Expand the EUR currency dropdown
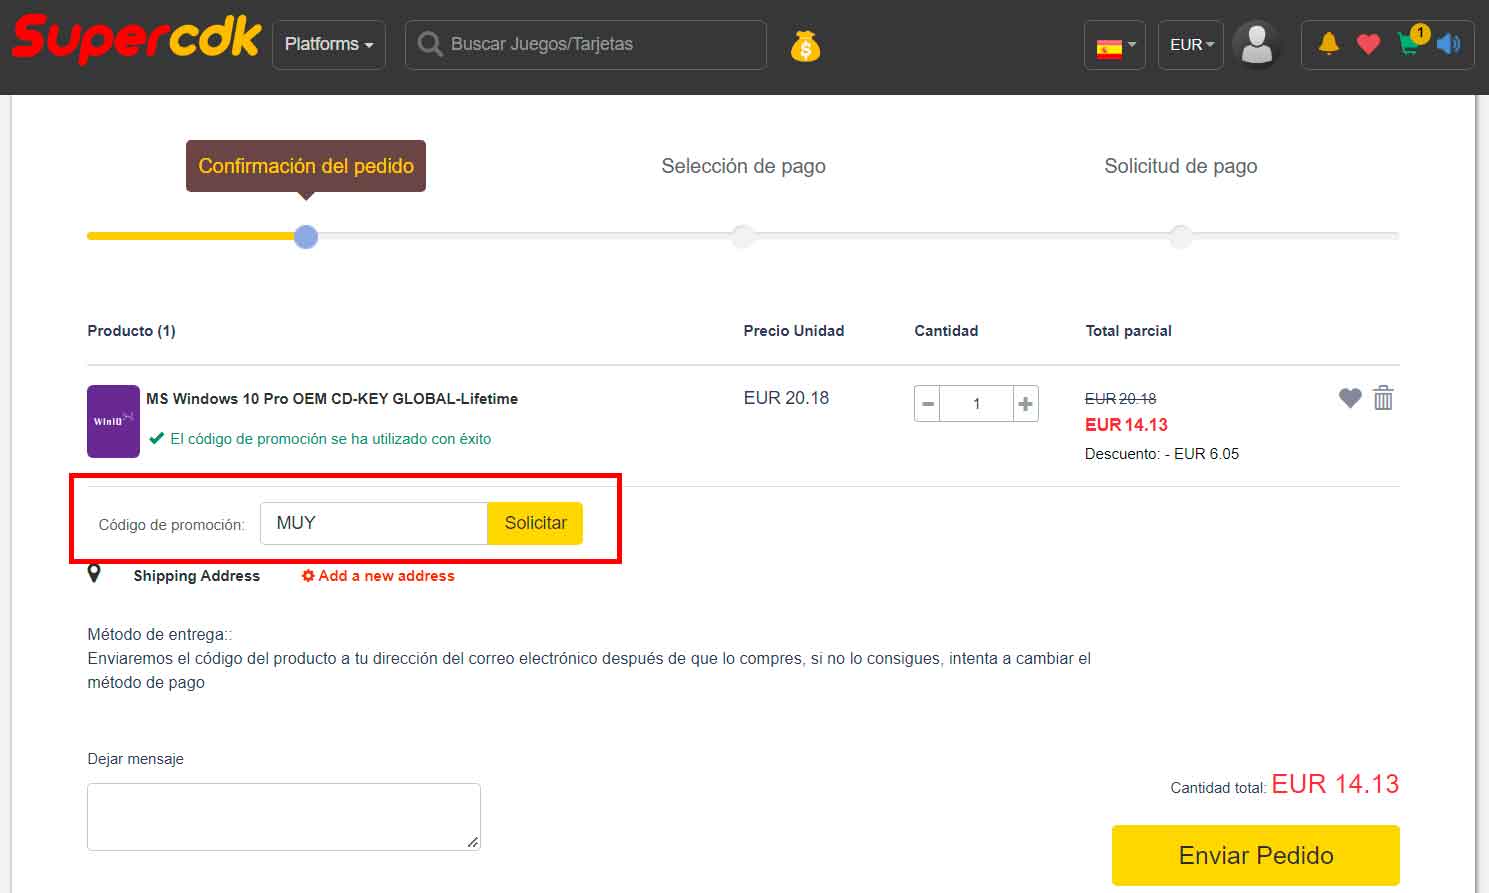 (1191, 45)
